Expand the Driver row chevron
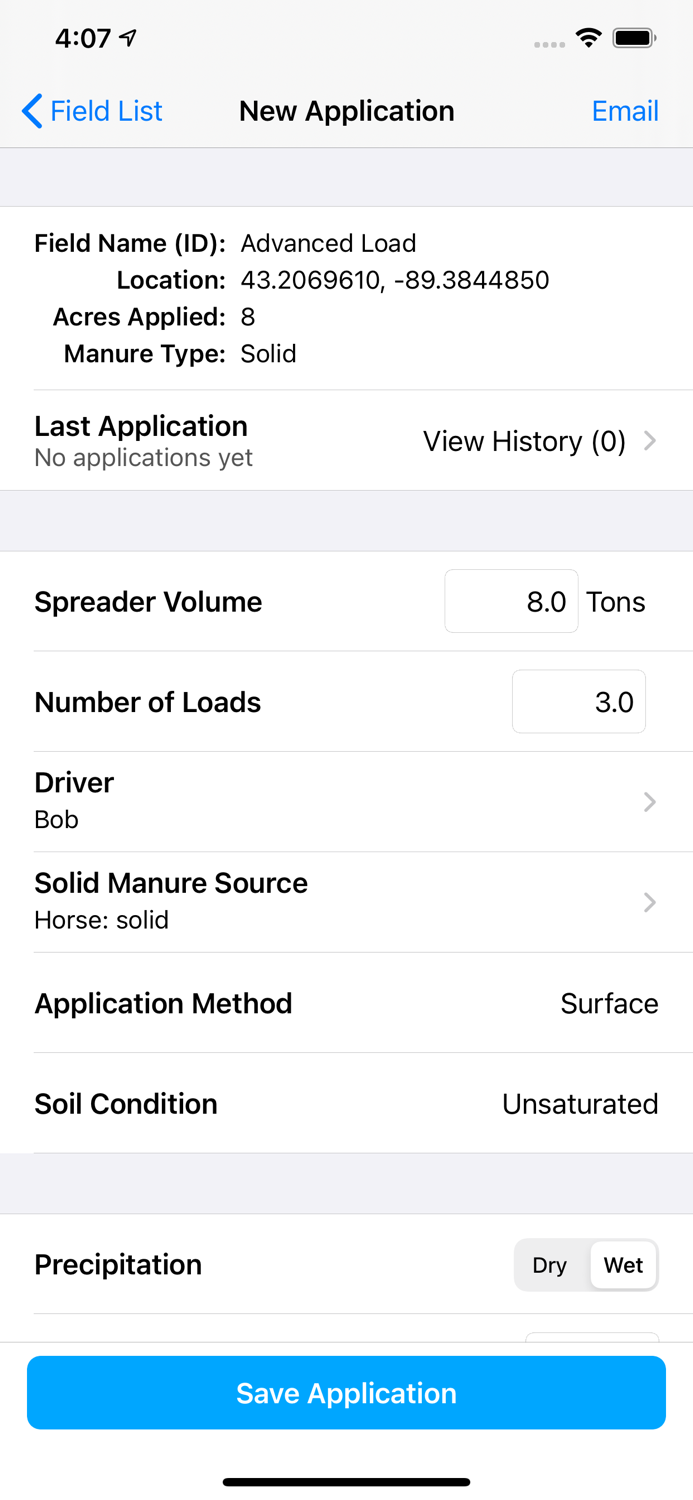The width and height of the screenshot is (693, 1500). pos(650,802)
